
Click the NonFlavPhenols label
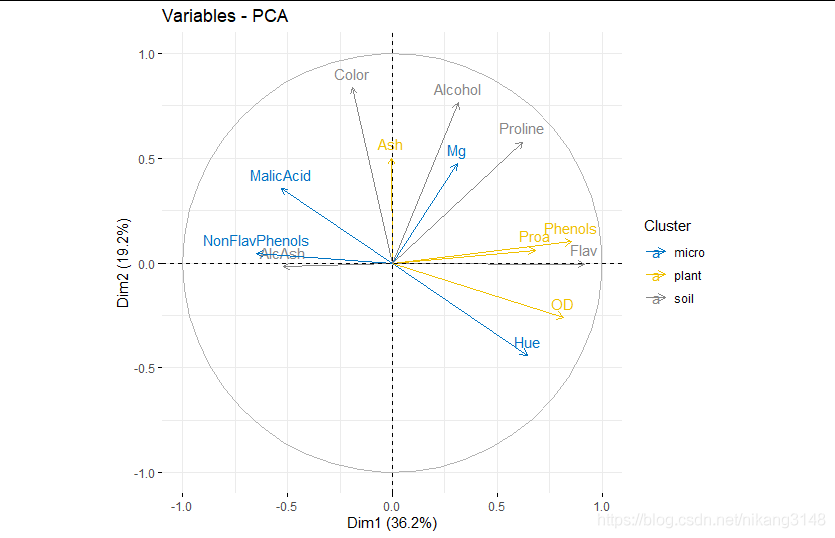coord(256,241)
